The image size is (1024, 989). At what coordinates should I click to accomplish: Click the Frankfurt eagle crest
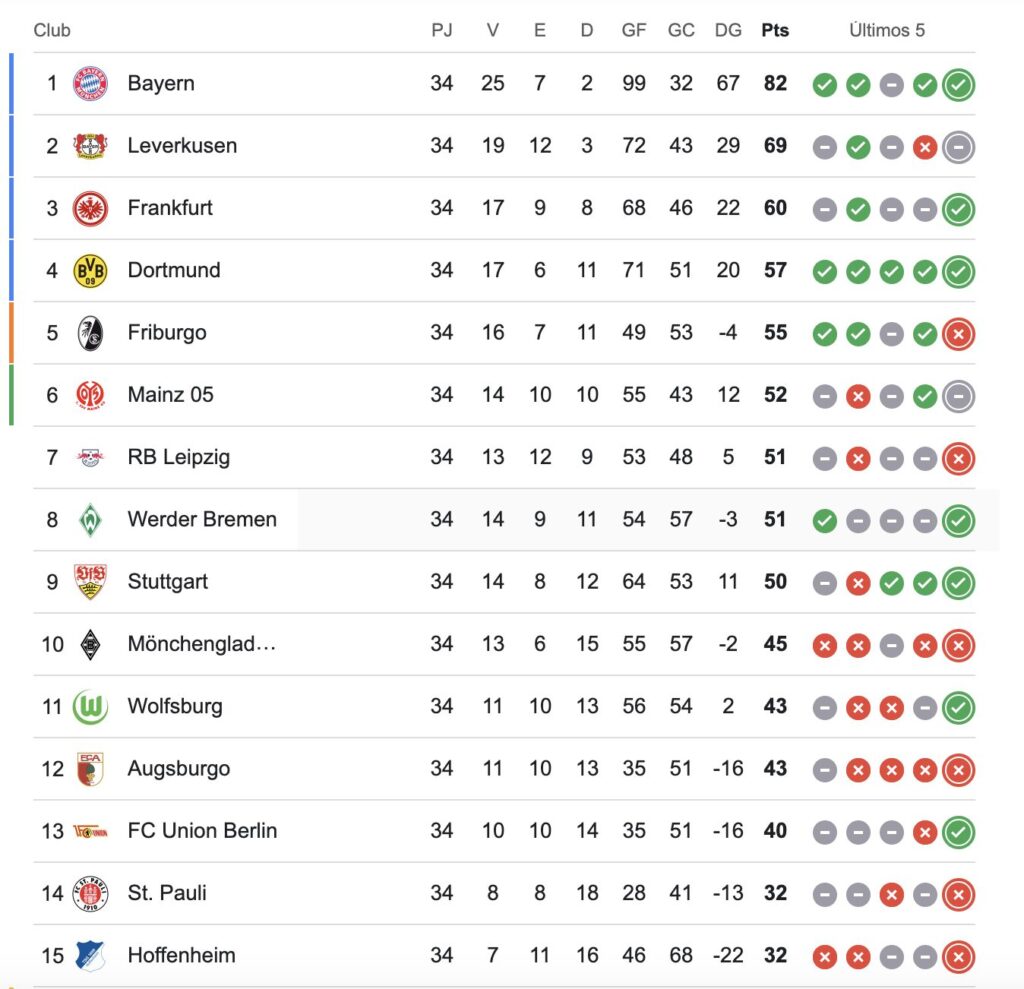[x=90, y=208]
